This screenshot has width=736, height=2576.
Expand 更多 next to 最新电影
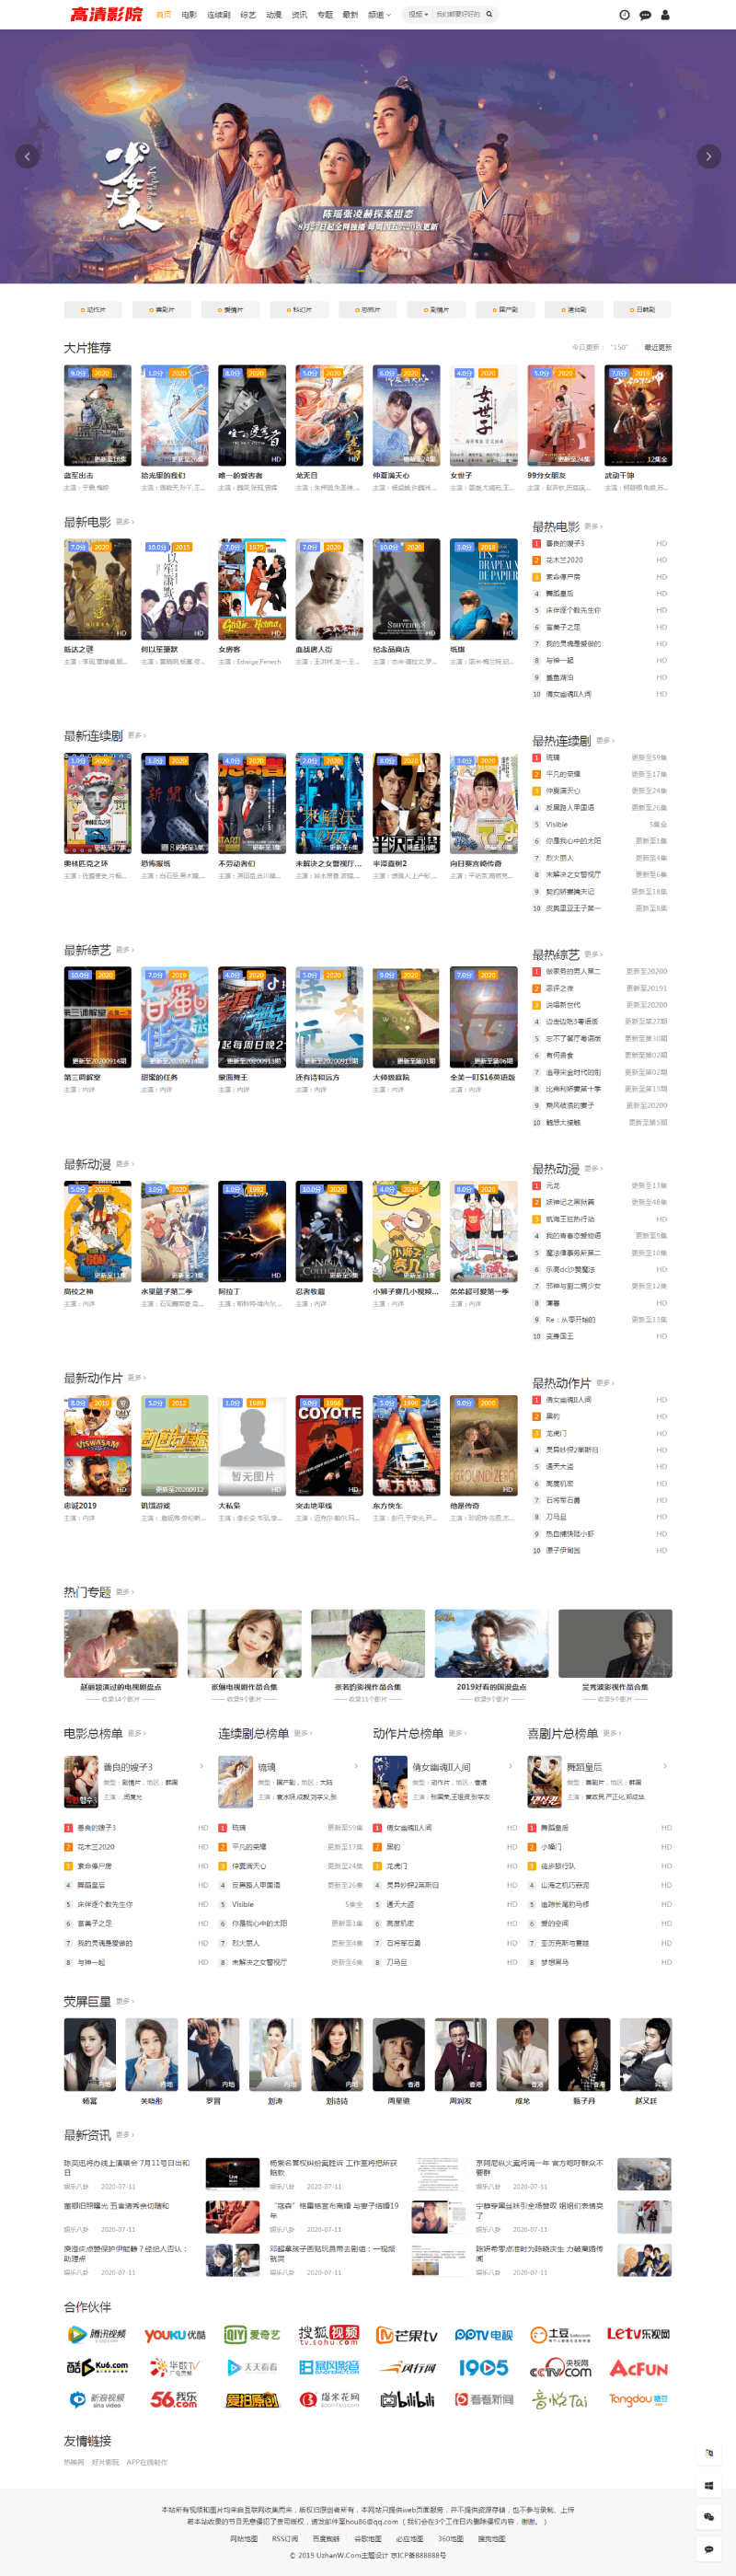125,522
